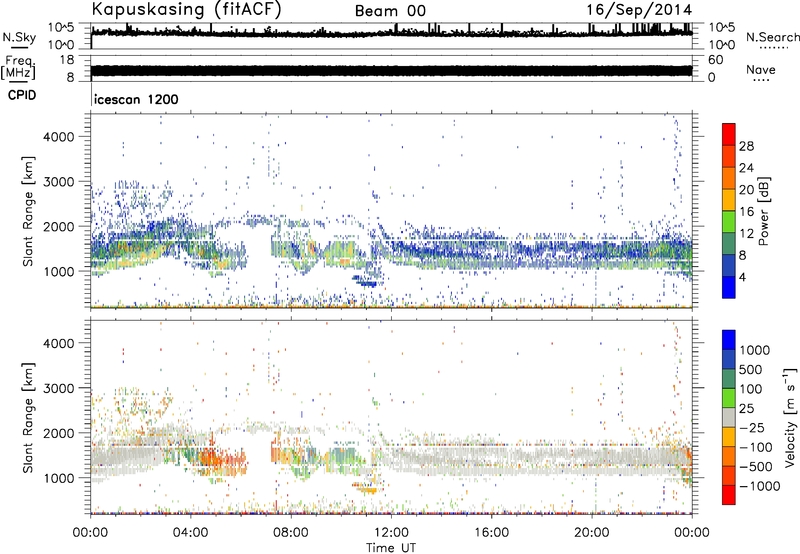Select the Freq. [MHz] axis label
The image size is (800, 554).
(x=18, y=68)
